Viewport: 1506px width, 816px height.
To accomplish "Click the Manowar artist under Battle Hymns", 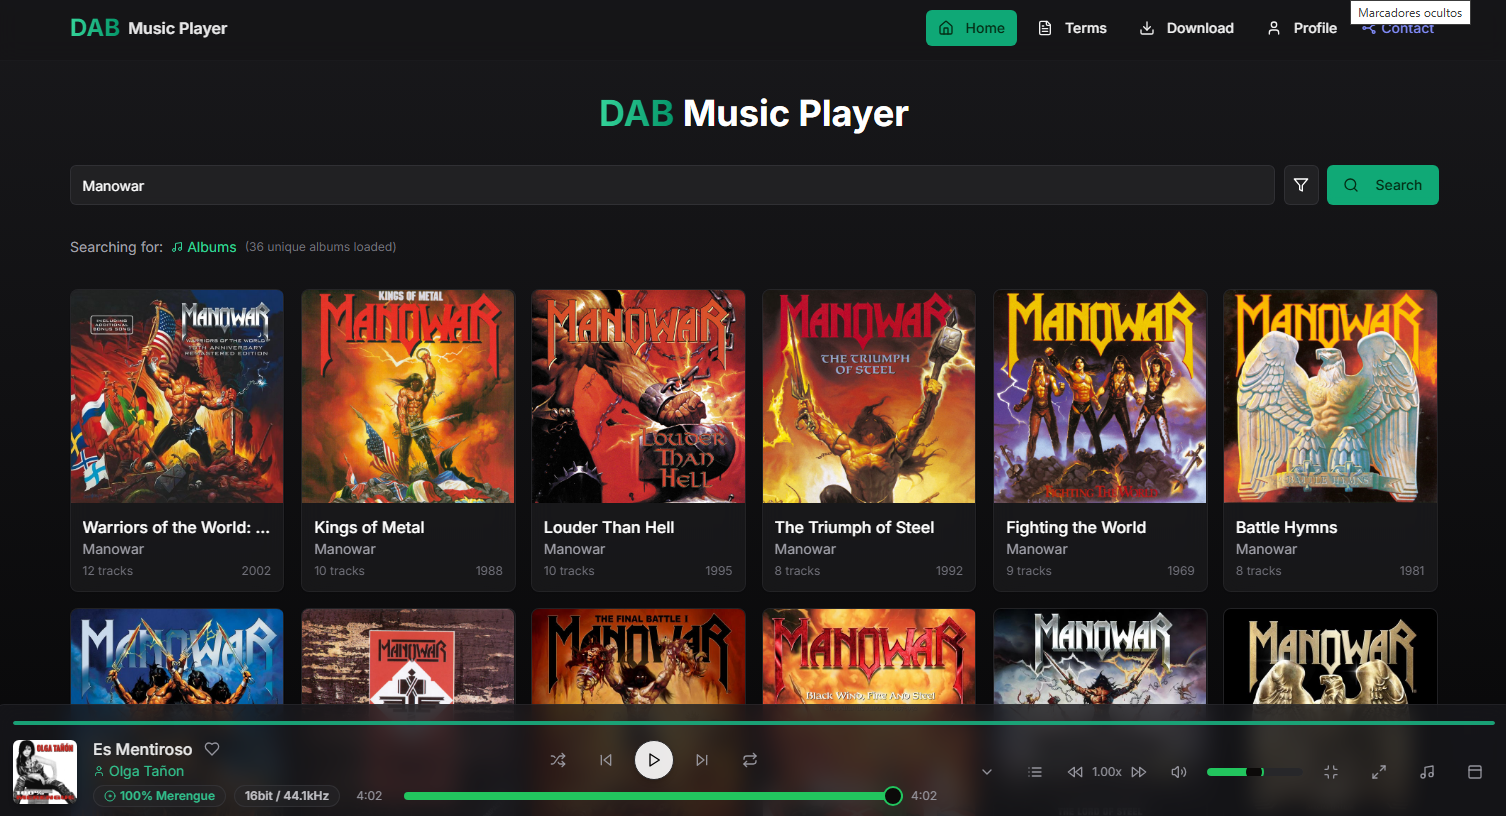I will [1266, 549].
